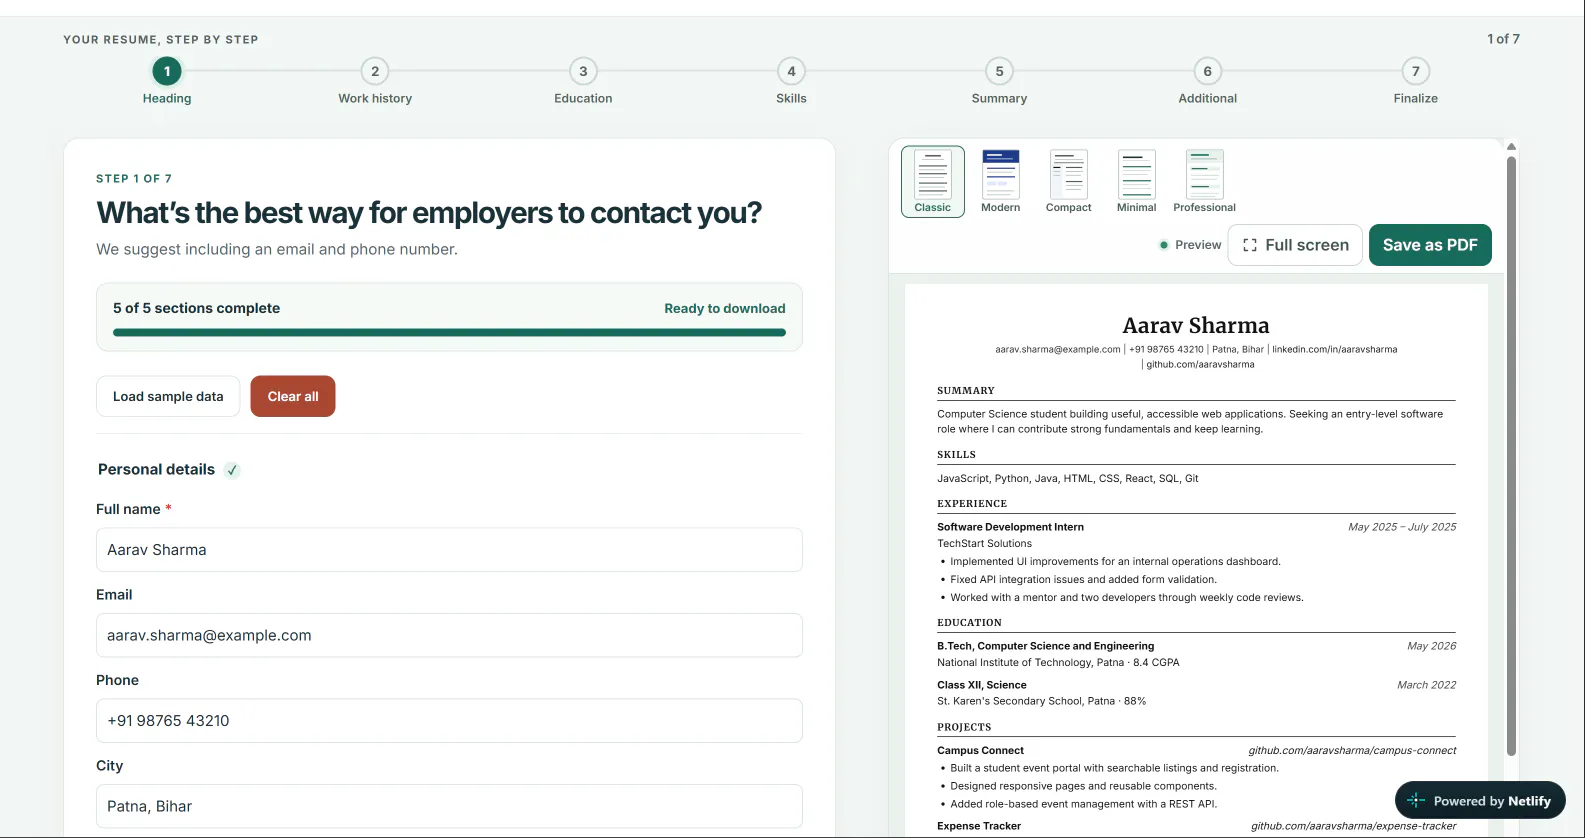The image size is (1585, 838).
Task: Click the Preview status indicator
Action: tap(1190, 245)
